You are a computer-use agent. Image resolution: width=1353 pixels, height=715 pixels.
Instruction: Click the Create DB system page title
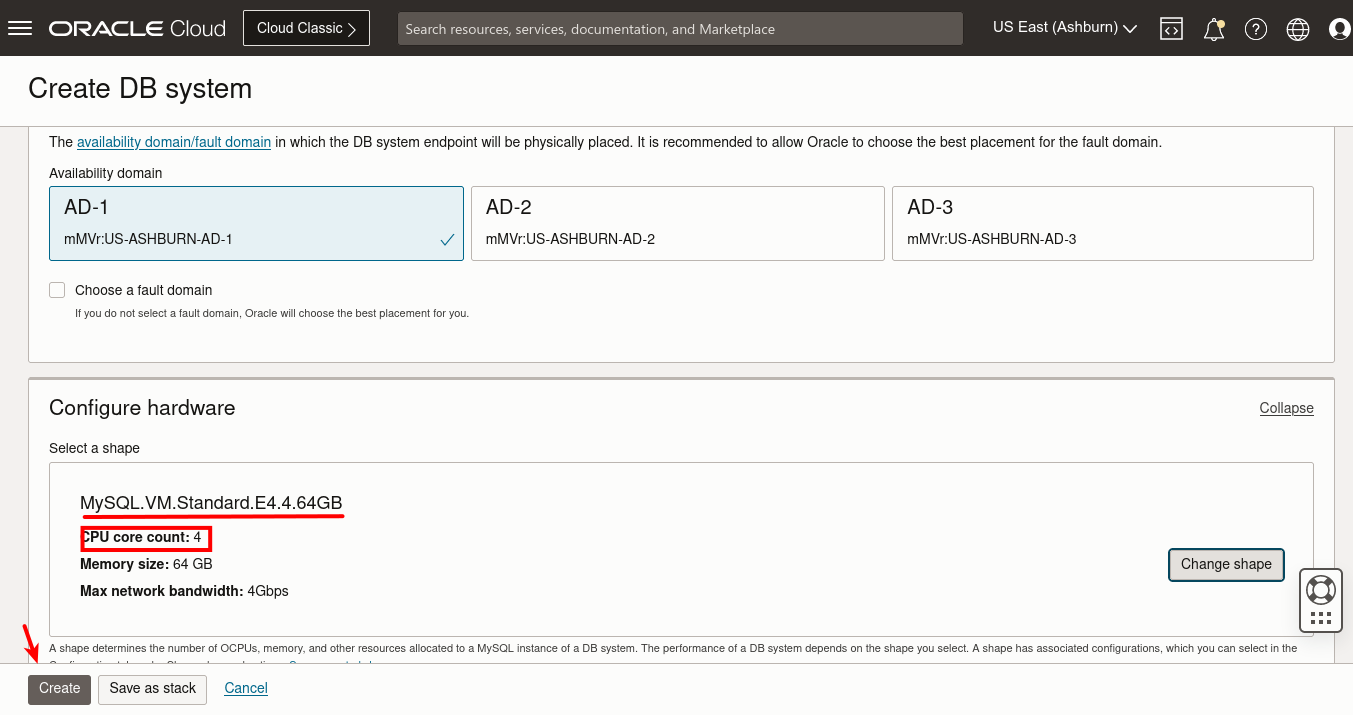tap(140, 89)
